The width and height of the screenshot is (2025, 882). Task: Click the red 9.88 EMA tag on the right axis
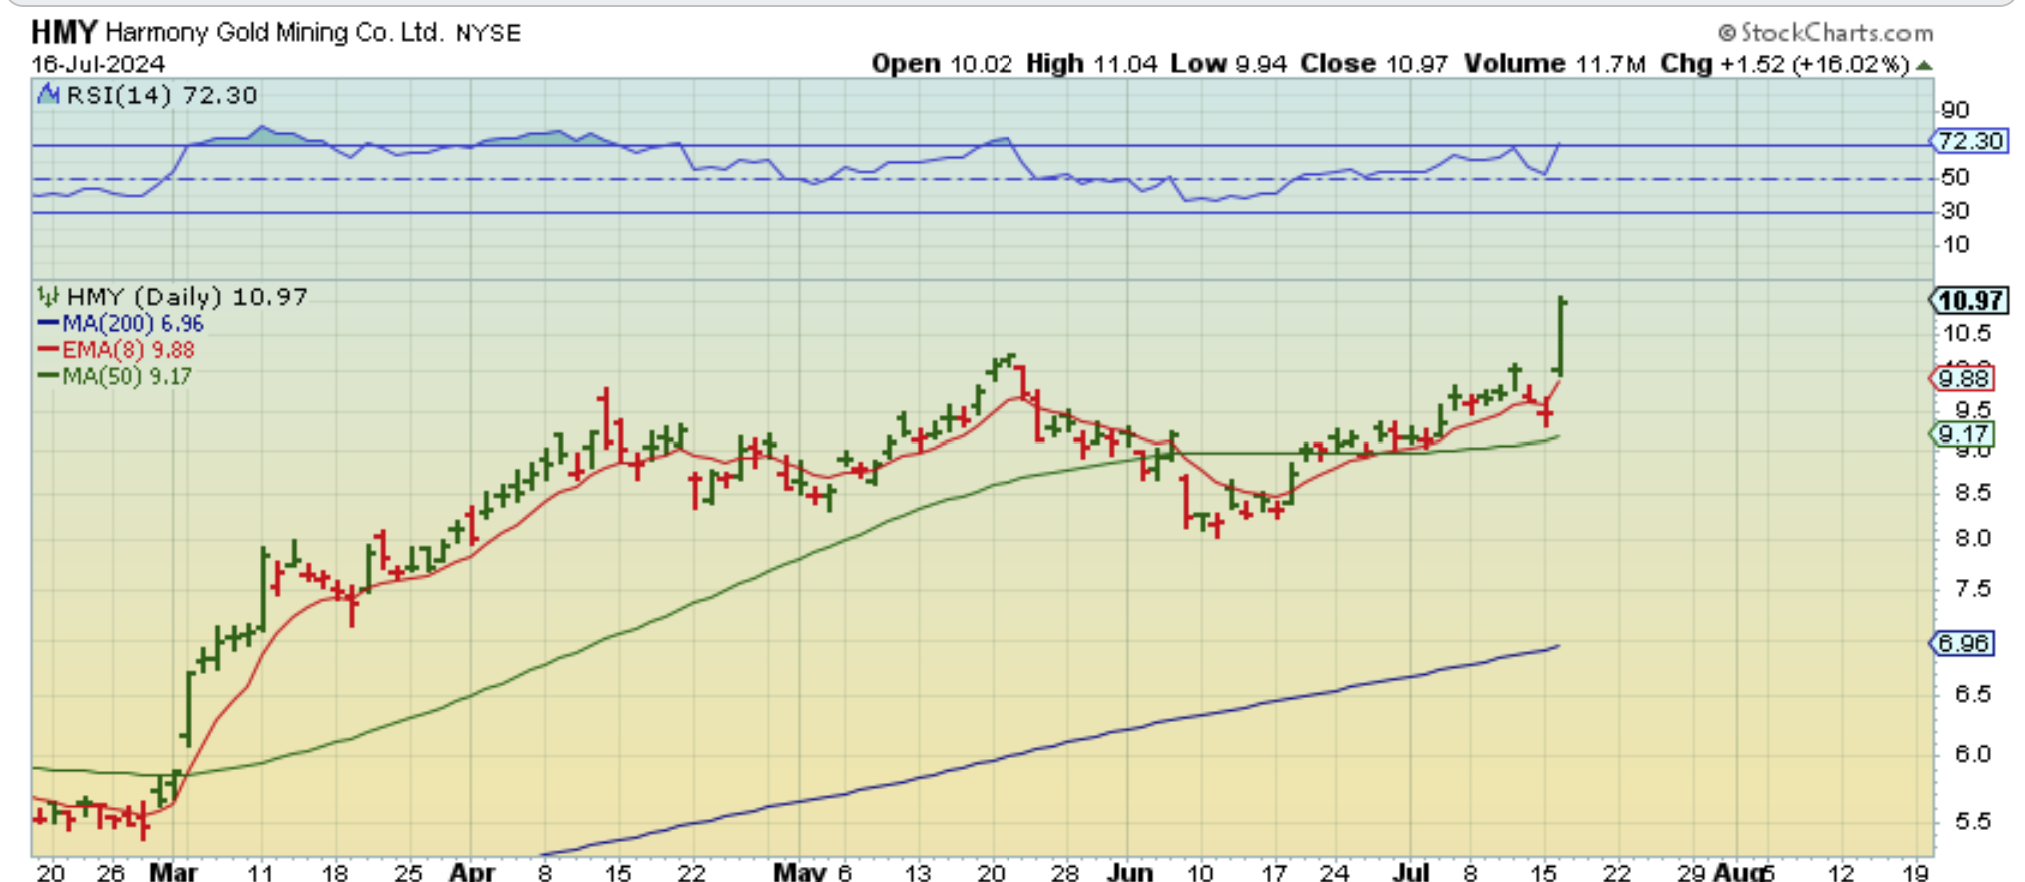[x=1963, y=379]
